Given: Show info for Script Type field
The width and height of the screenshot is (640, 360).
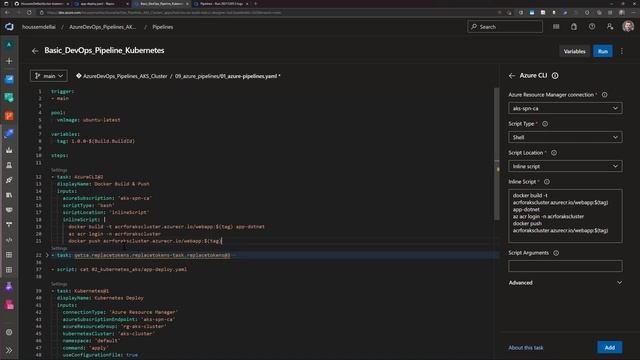Looking at the screenshot, I should 545,124.
